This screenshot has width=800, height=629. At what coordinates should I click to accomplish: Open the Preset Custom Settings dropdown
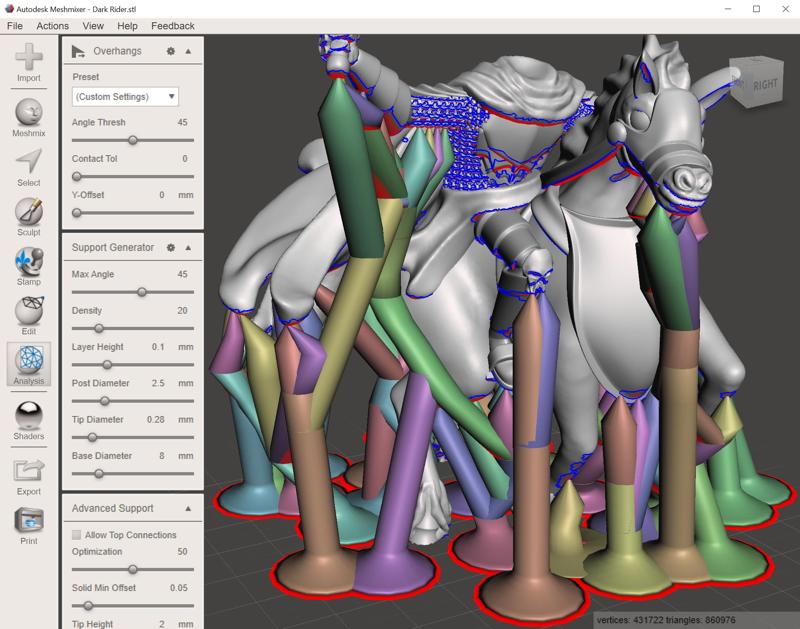click(x=125, y=97)
